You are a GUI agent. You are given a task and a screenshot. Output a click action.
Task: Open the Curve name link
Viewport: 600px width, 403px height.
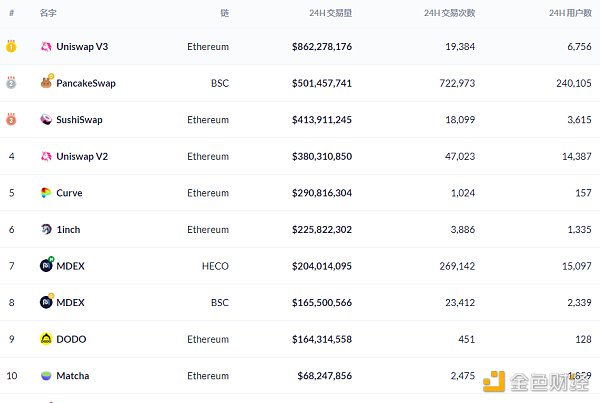(71, 193)
